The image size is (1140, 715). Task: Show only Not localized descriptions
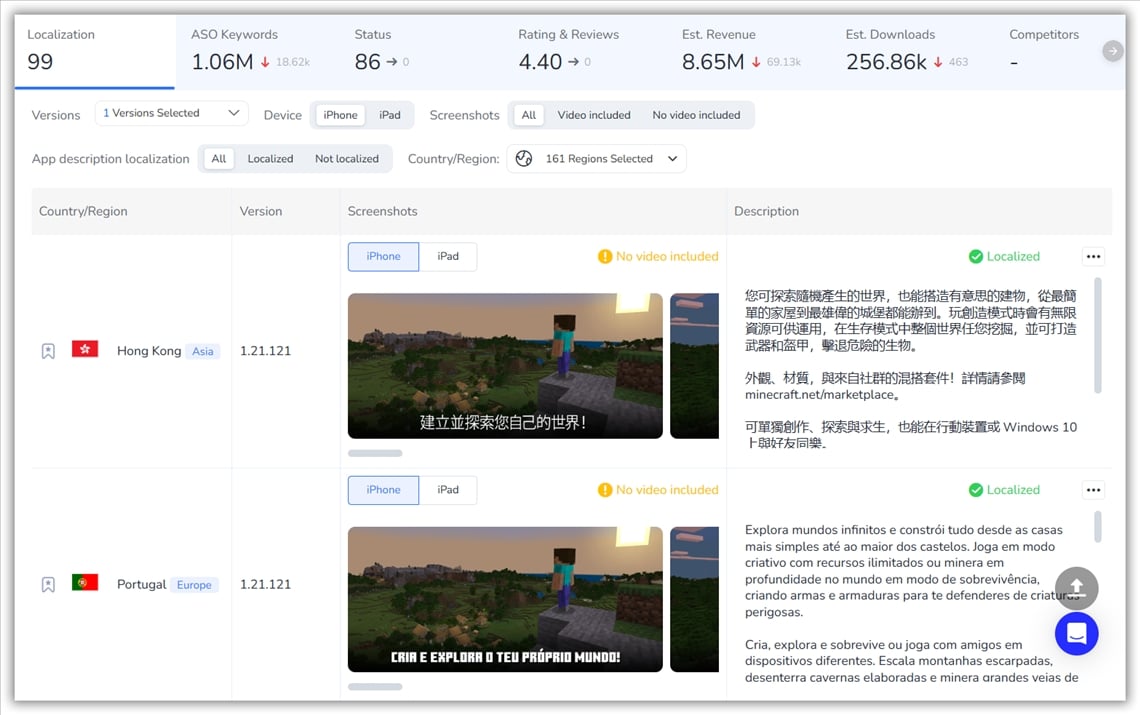pos(346,159)
